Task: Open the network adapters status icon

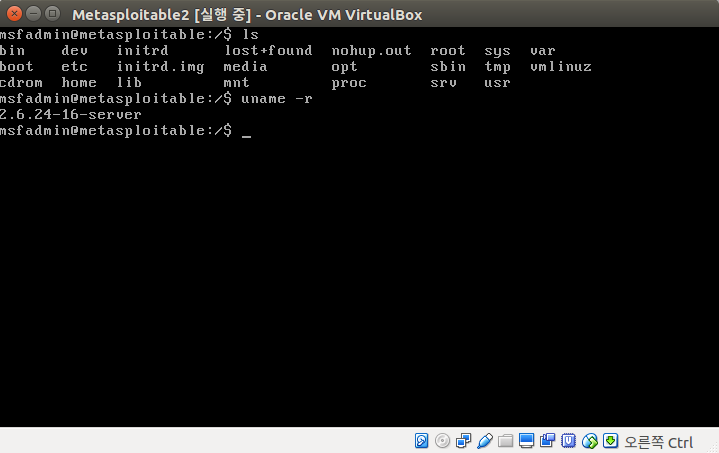Action: pyautogui.click(x=463, y=441)
